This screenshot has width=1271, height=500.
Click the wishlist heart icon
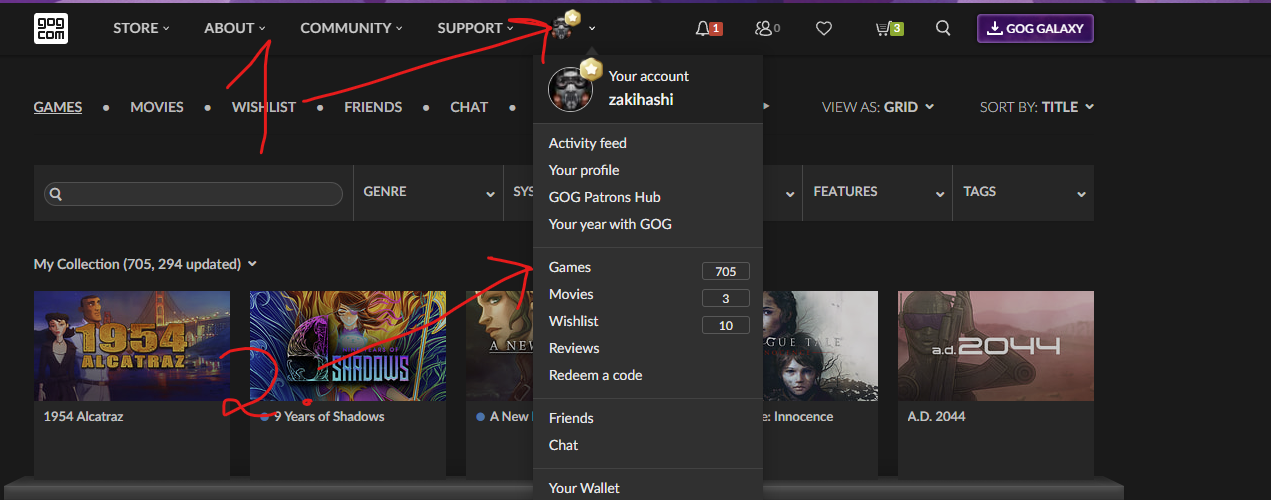tap(824, 28)
